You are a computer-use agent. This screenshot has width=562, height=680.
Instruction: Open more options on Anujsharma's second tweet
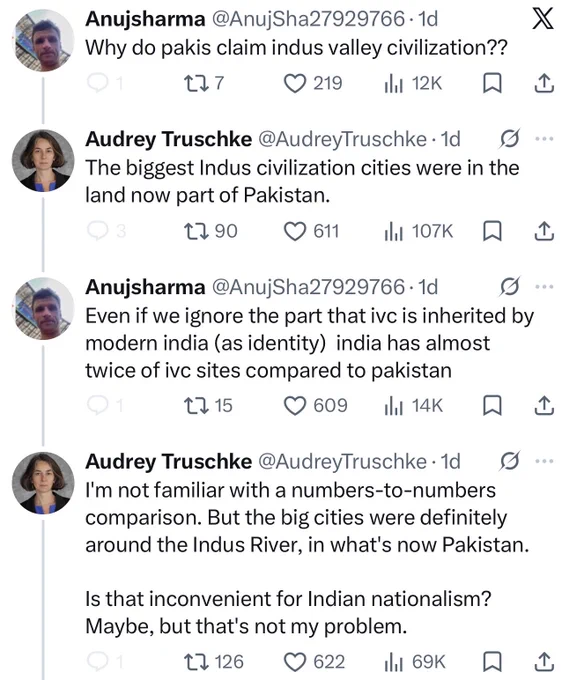click(544, 287)
